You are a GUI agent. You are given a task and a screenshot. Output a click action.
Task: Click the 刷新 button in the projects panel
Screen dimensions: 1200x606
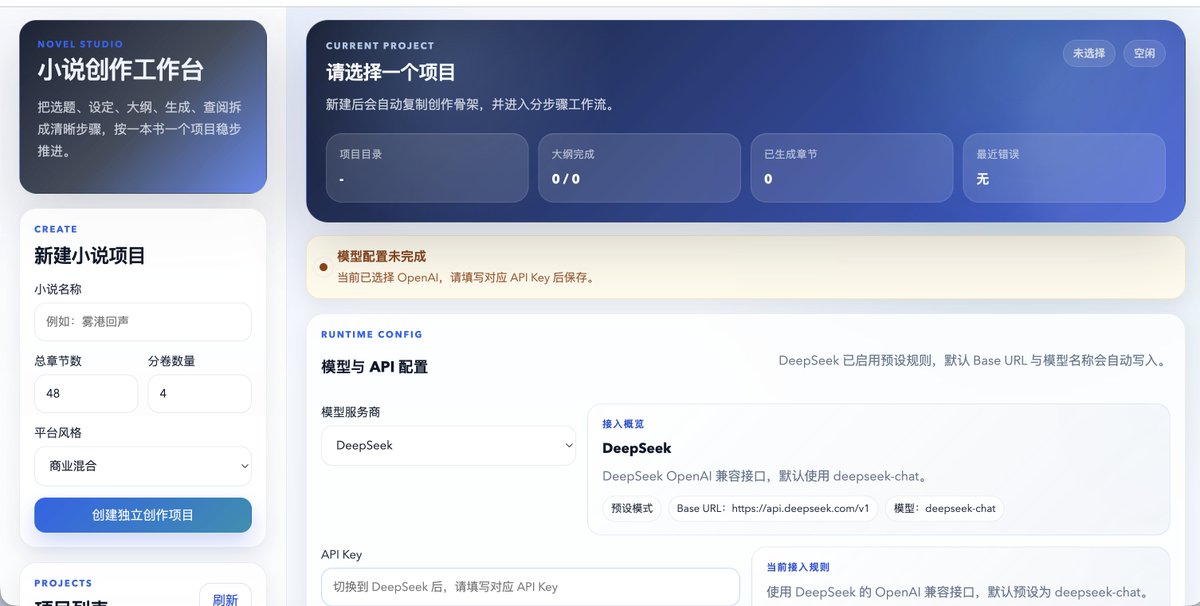[x=225, y=599]
